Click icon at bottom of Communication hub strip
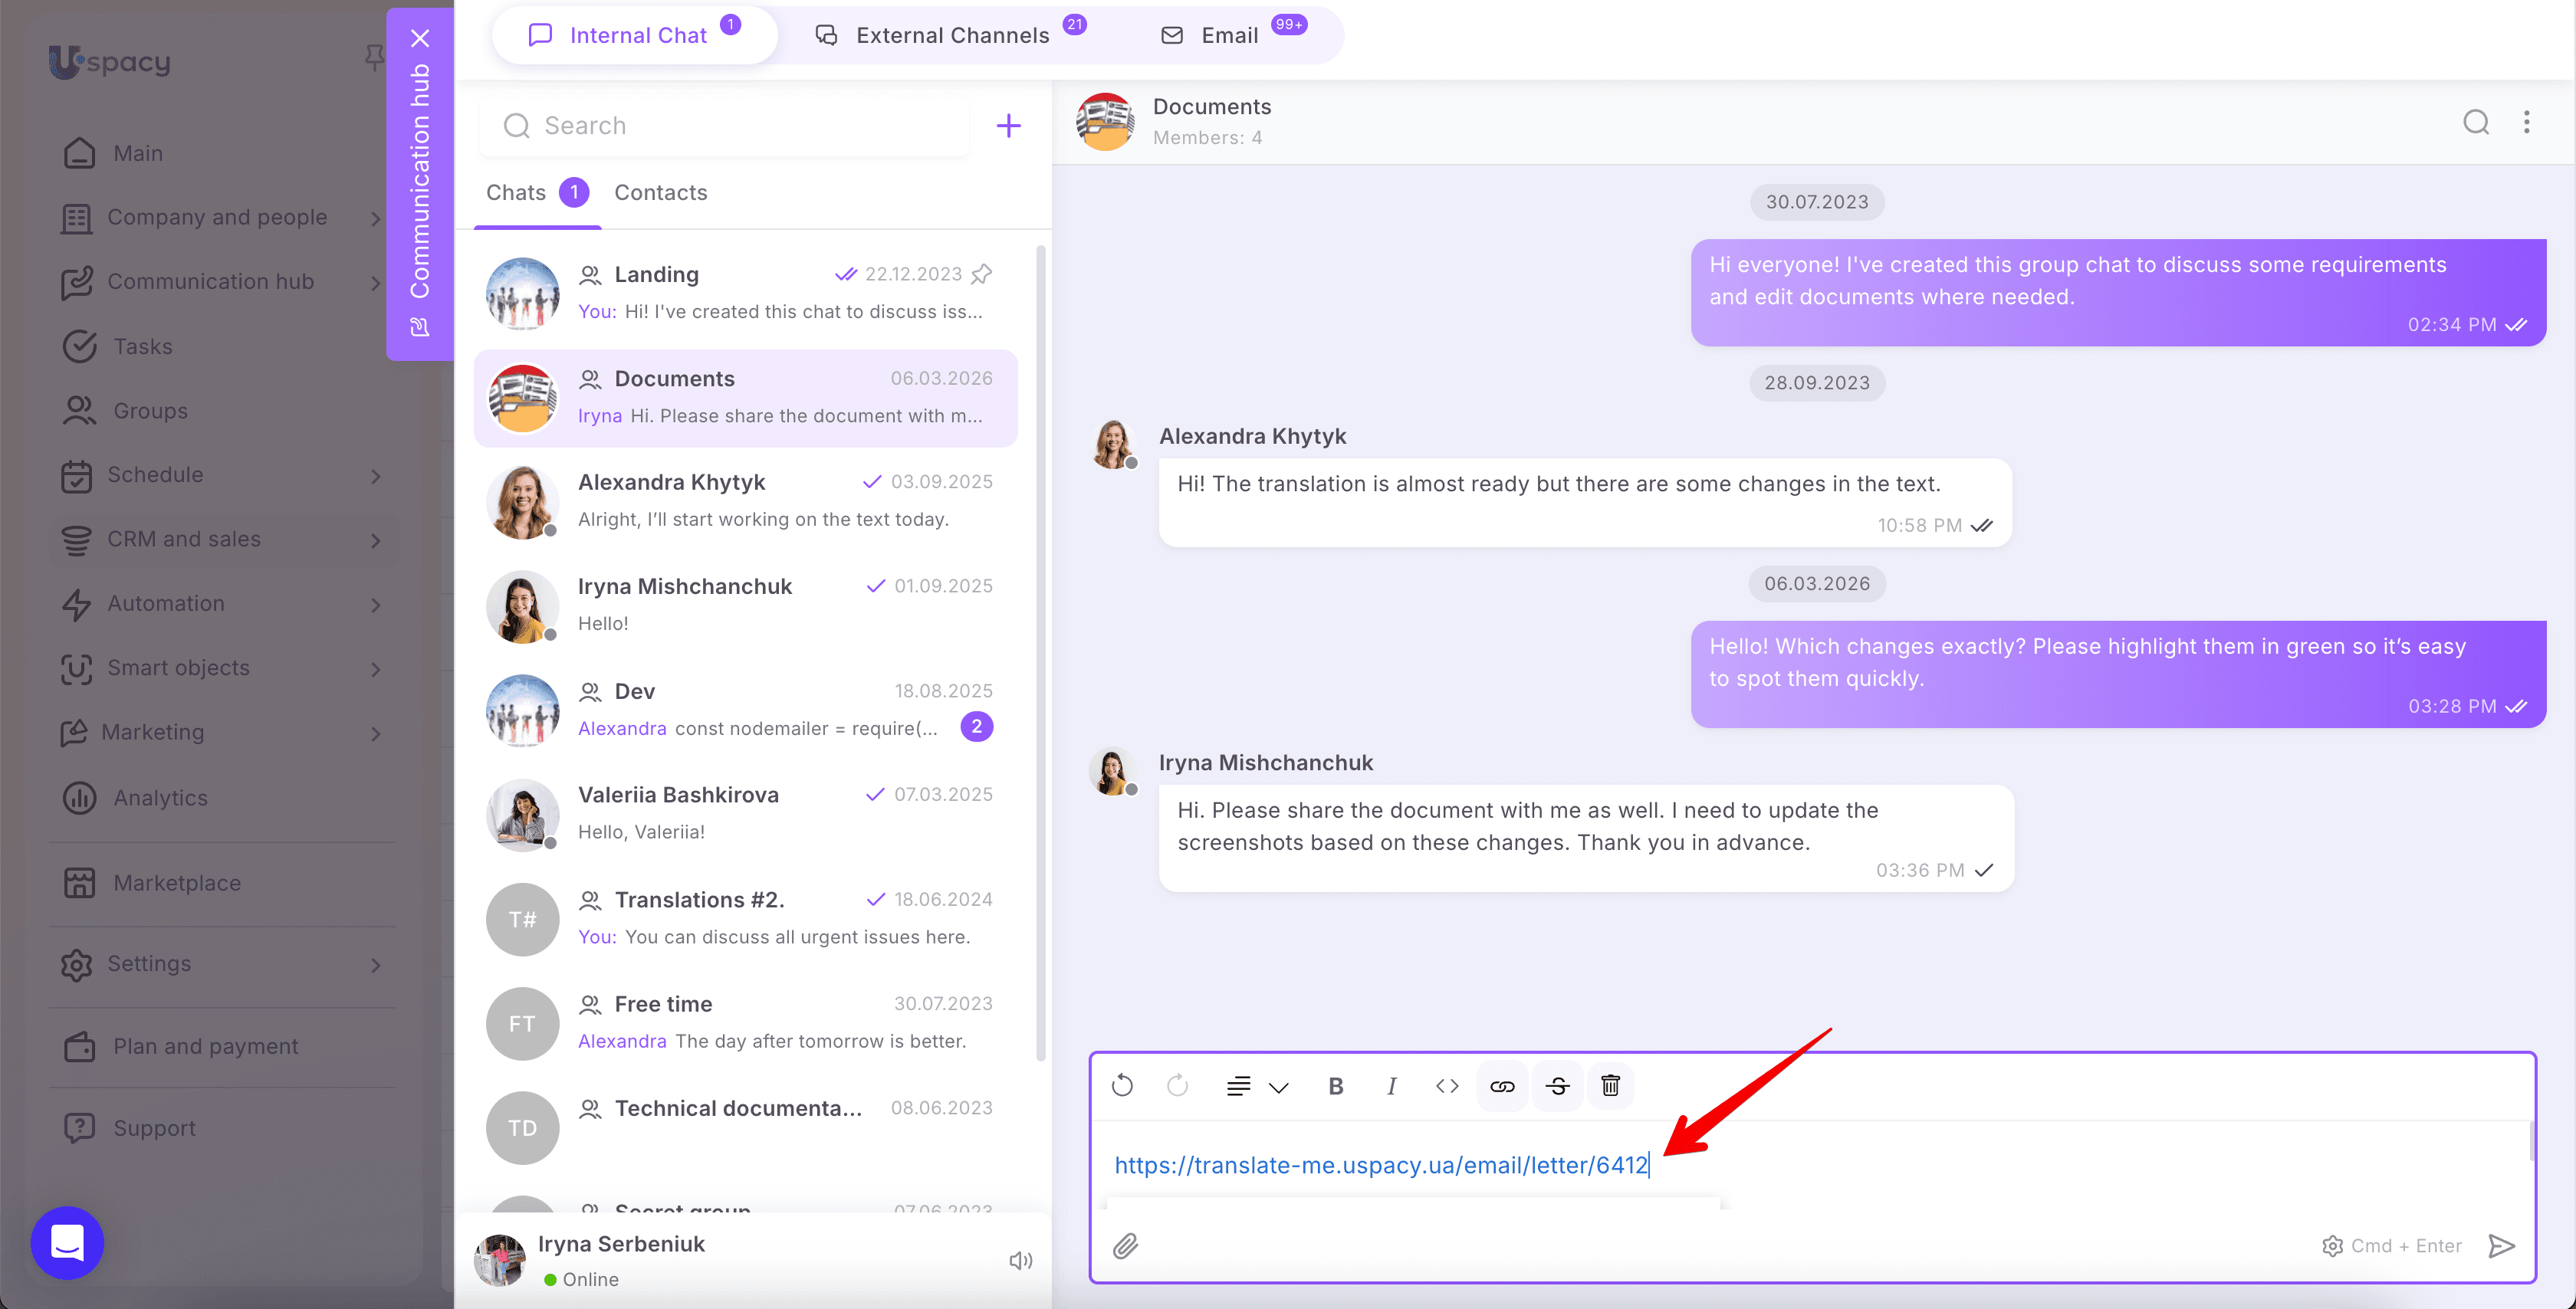This screenshot has height=1309, width=2576. (x=420, y=327)
